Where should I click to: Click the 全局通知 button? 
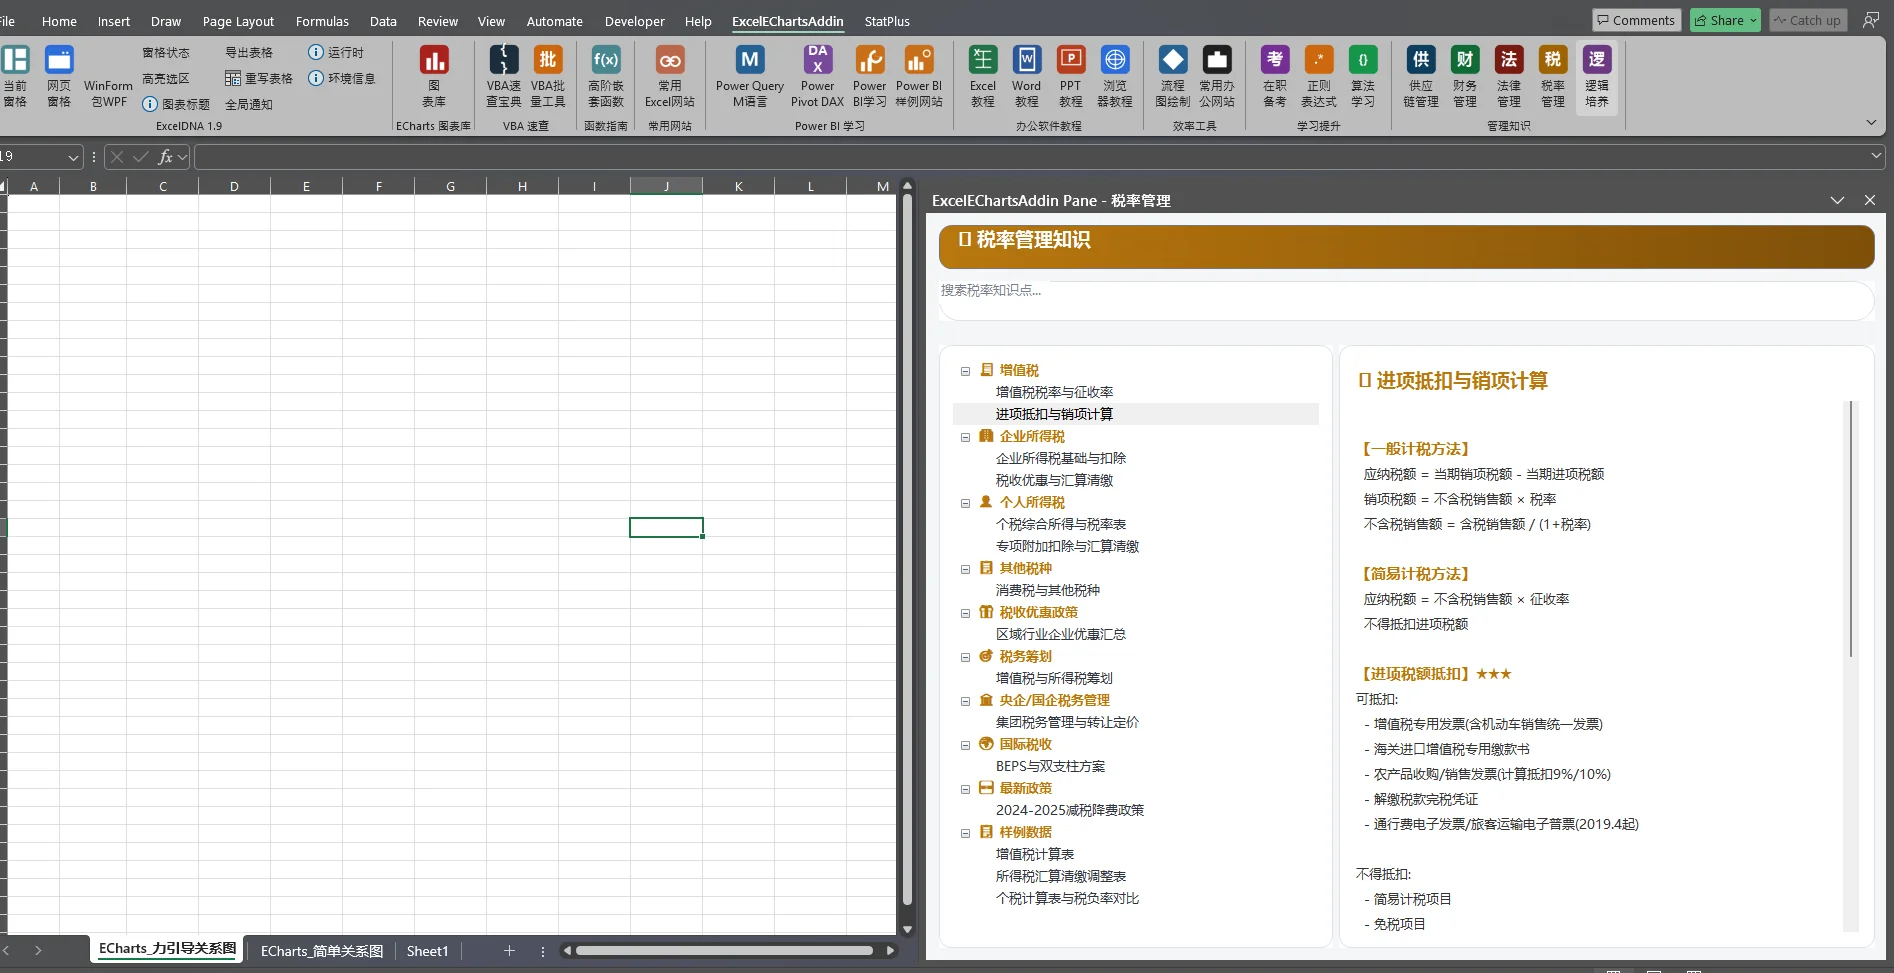click(x=248, y=104)
